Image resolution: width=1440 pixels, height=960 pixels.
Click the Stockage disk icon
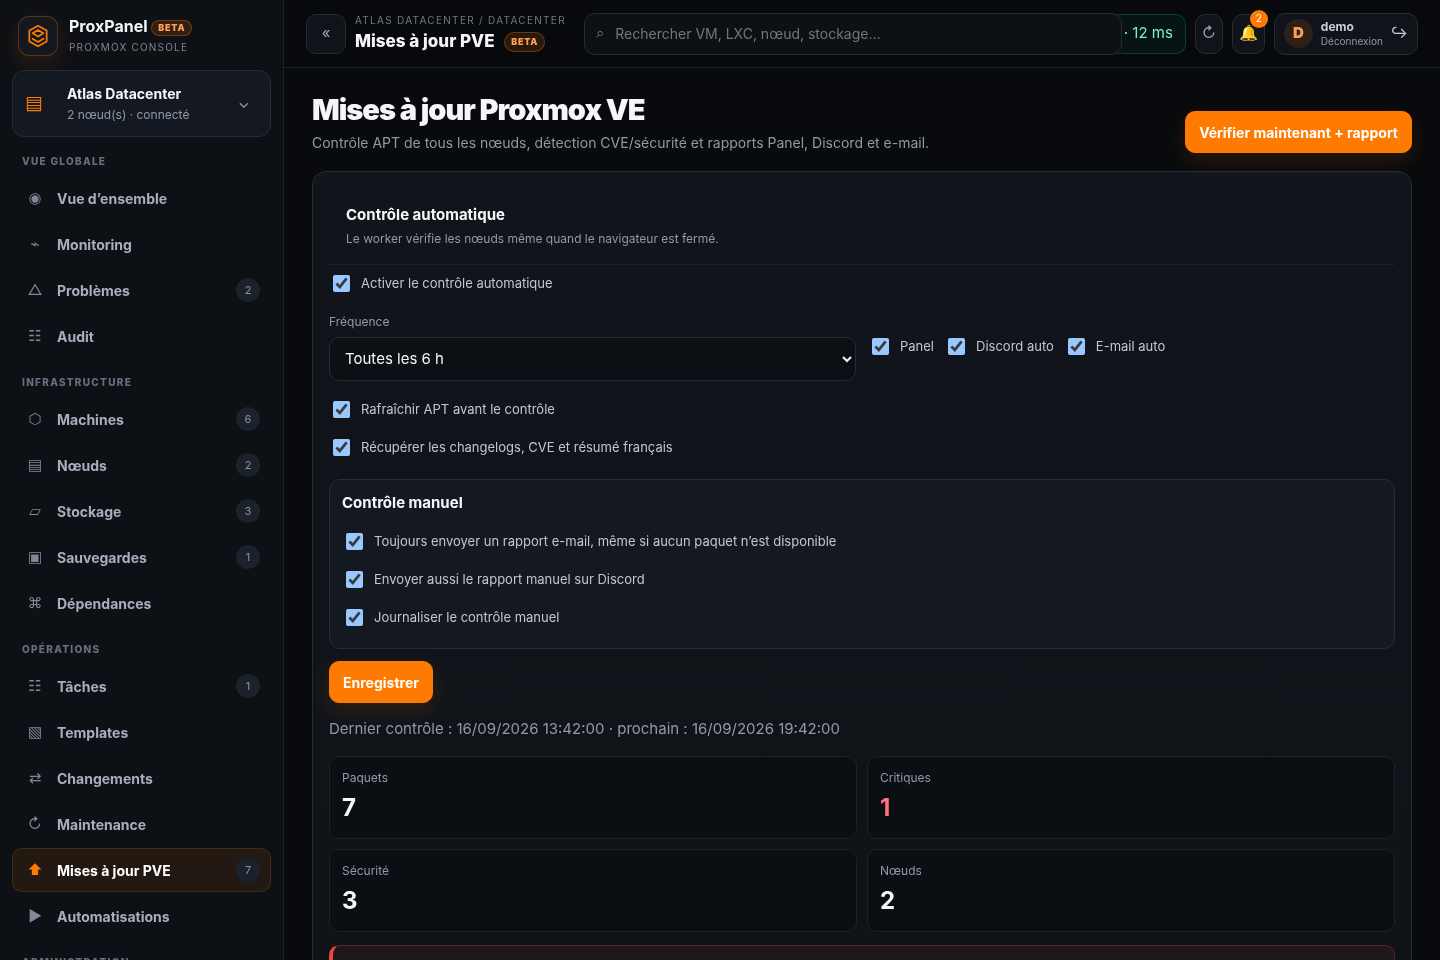click(35, 512)
